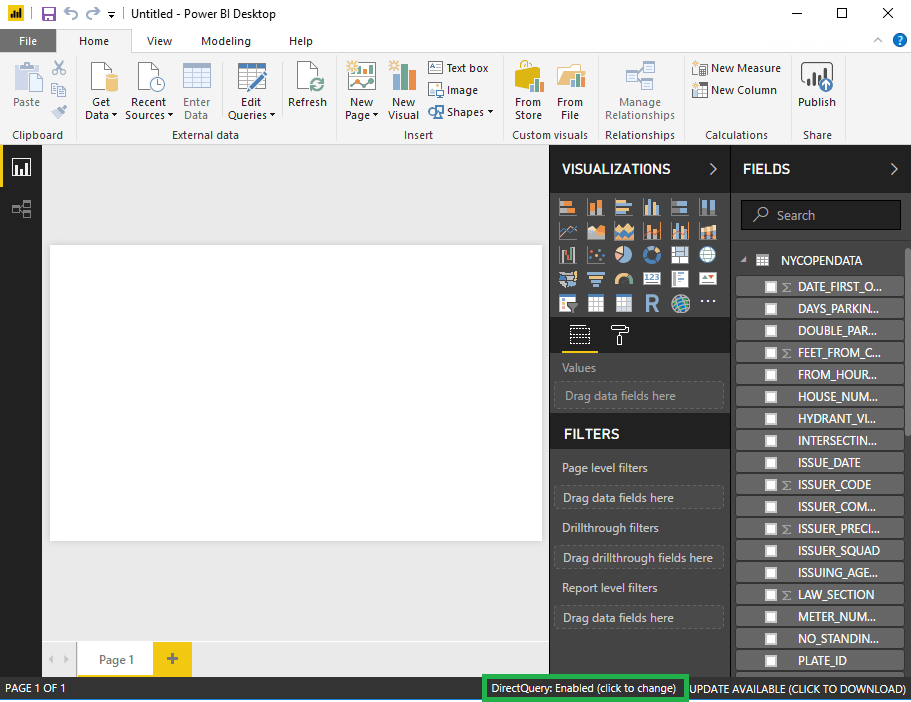Click DirectQuery: Enabled status to change
The height and width of the screenshot is (702, 911).
(x=584, y=689)
